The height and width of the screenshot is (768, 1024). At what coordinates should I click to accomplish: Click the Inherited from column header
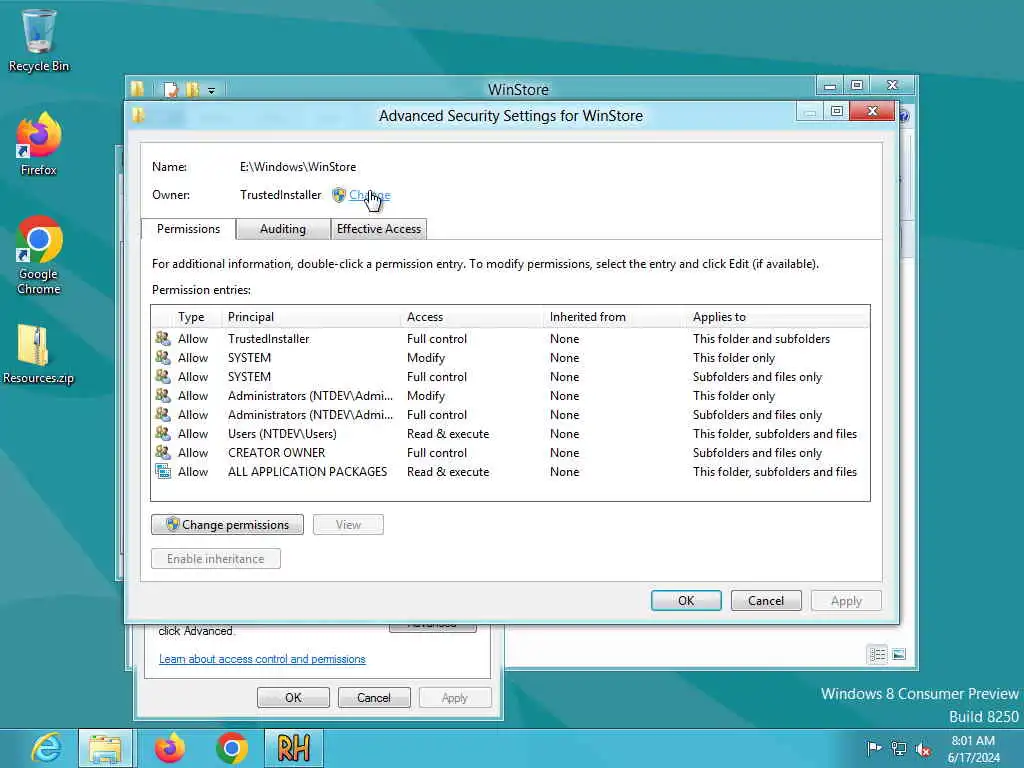(x=616, y=317)
